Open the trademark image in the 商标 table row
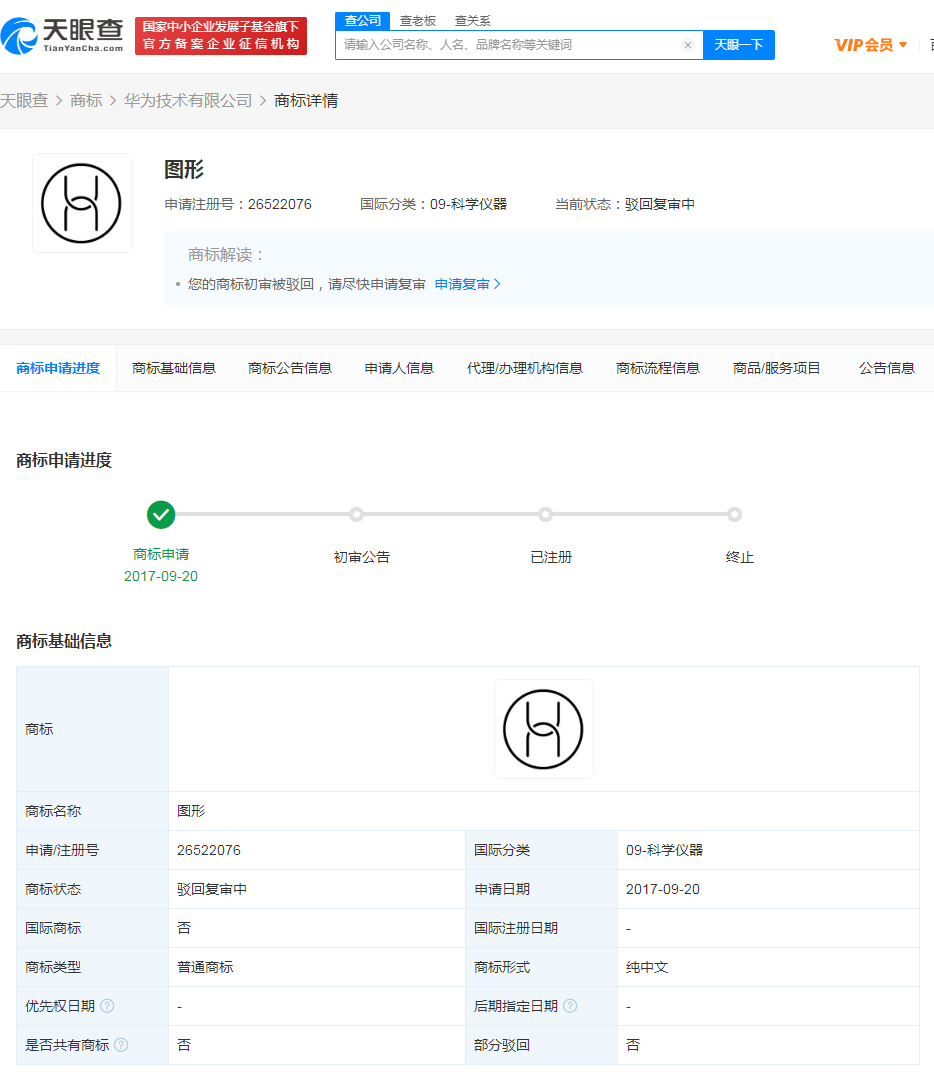 [x=544, y=729]
